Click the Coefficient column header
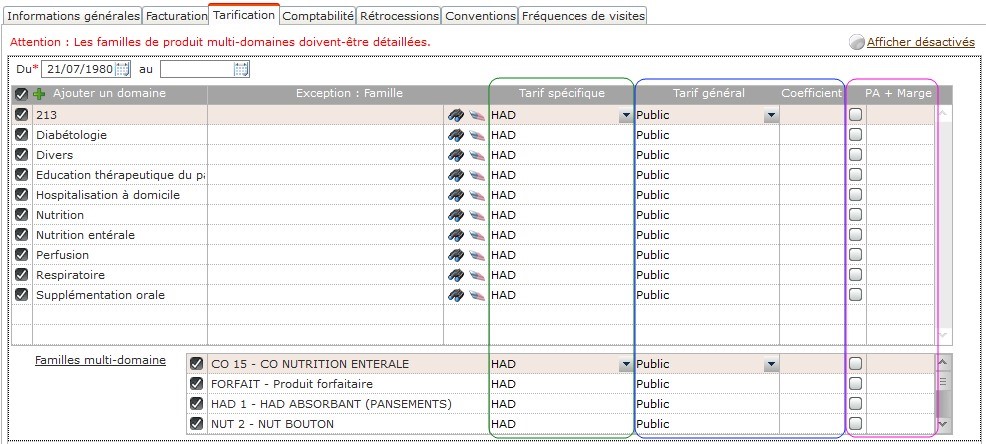The width and height of the screenshot is (986, 444). 811,93
